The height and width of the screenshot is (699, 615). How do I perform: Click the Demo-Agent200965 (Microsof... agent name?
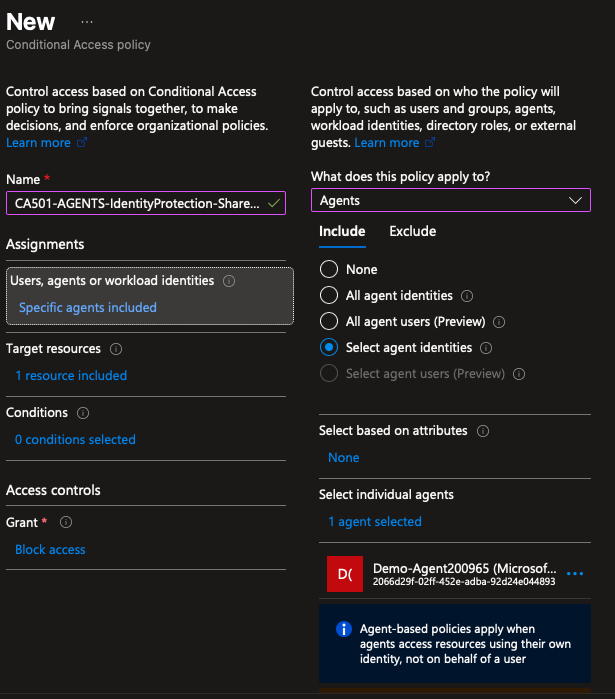tap(464, 568)
